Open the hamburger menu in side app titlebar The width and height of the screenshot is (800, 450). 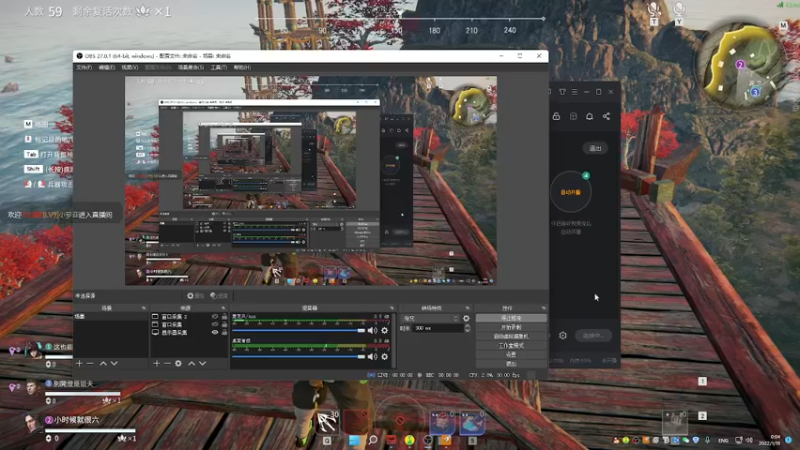(x=574, y=92)
